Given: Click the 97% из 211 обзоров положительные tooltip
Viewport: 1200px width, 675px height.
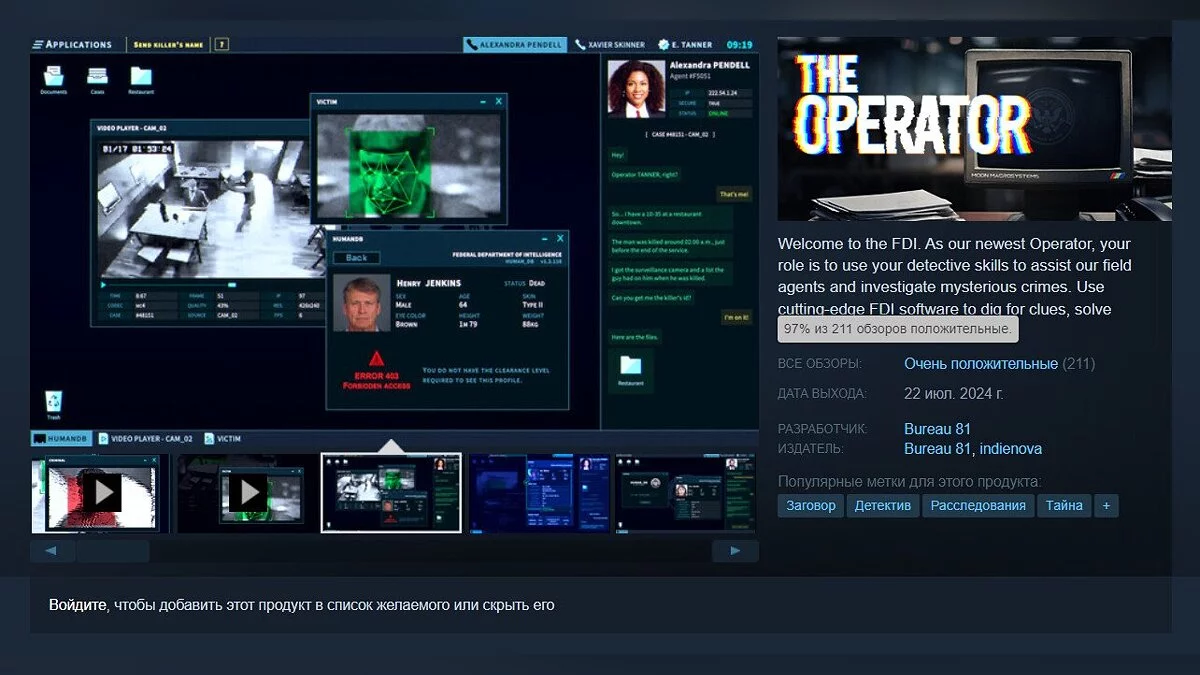Looking at the screenshot, I should click(x=898, y=329).
